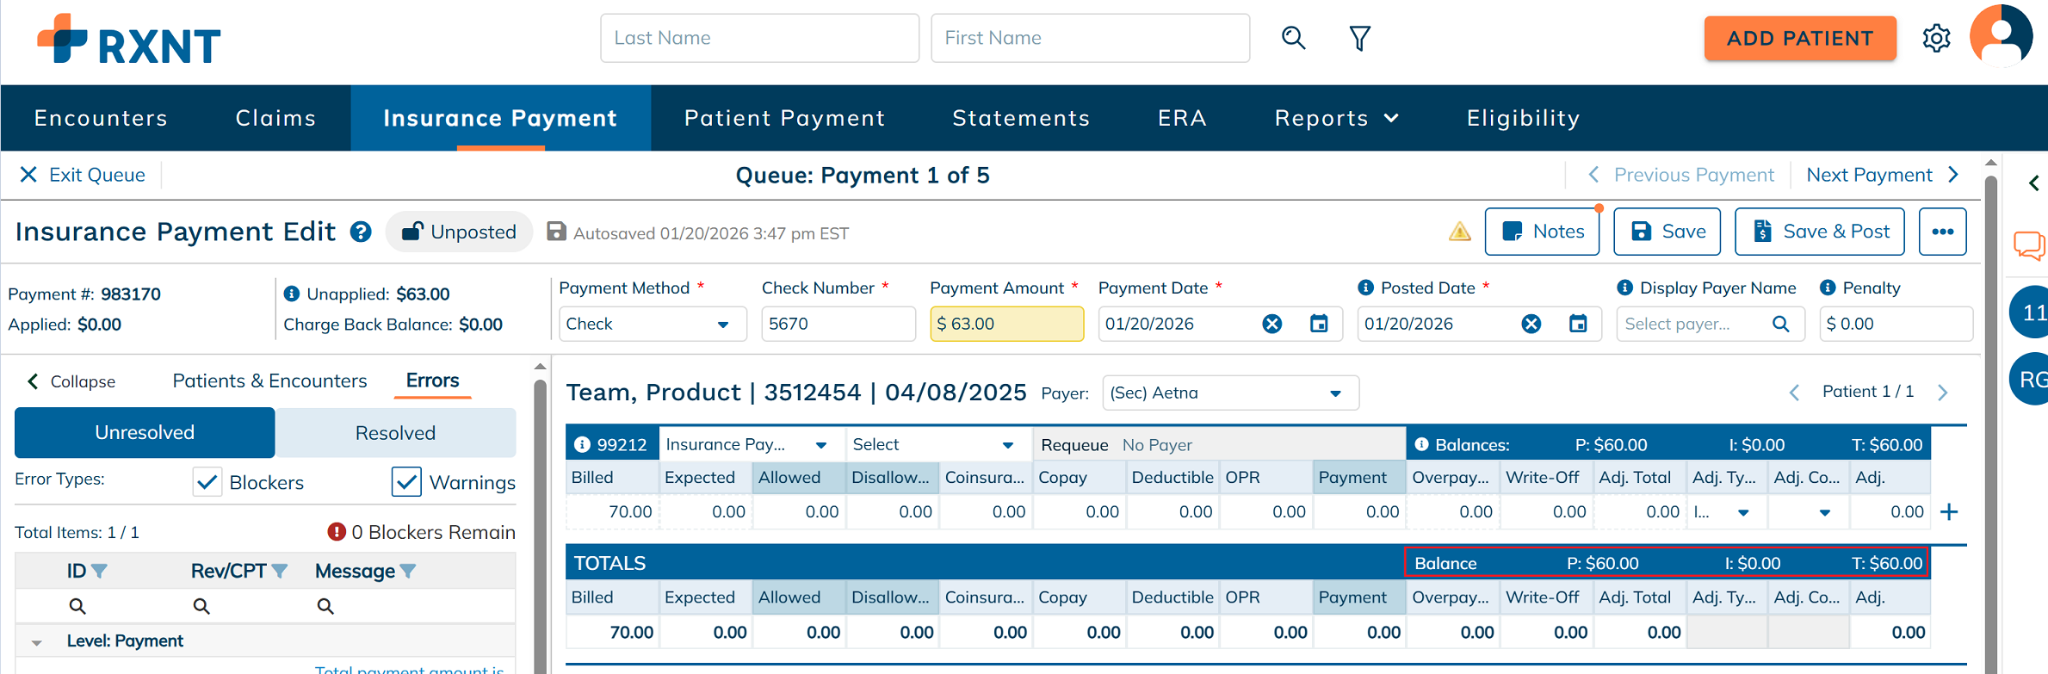Uncheck the Warnings checkbox
The width and height of the screenshot is (2048, 674).
click(406, 482)
